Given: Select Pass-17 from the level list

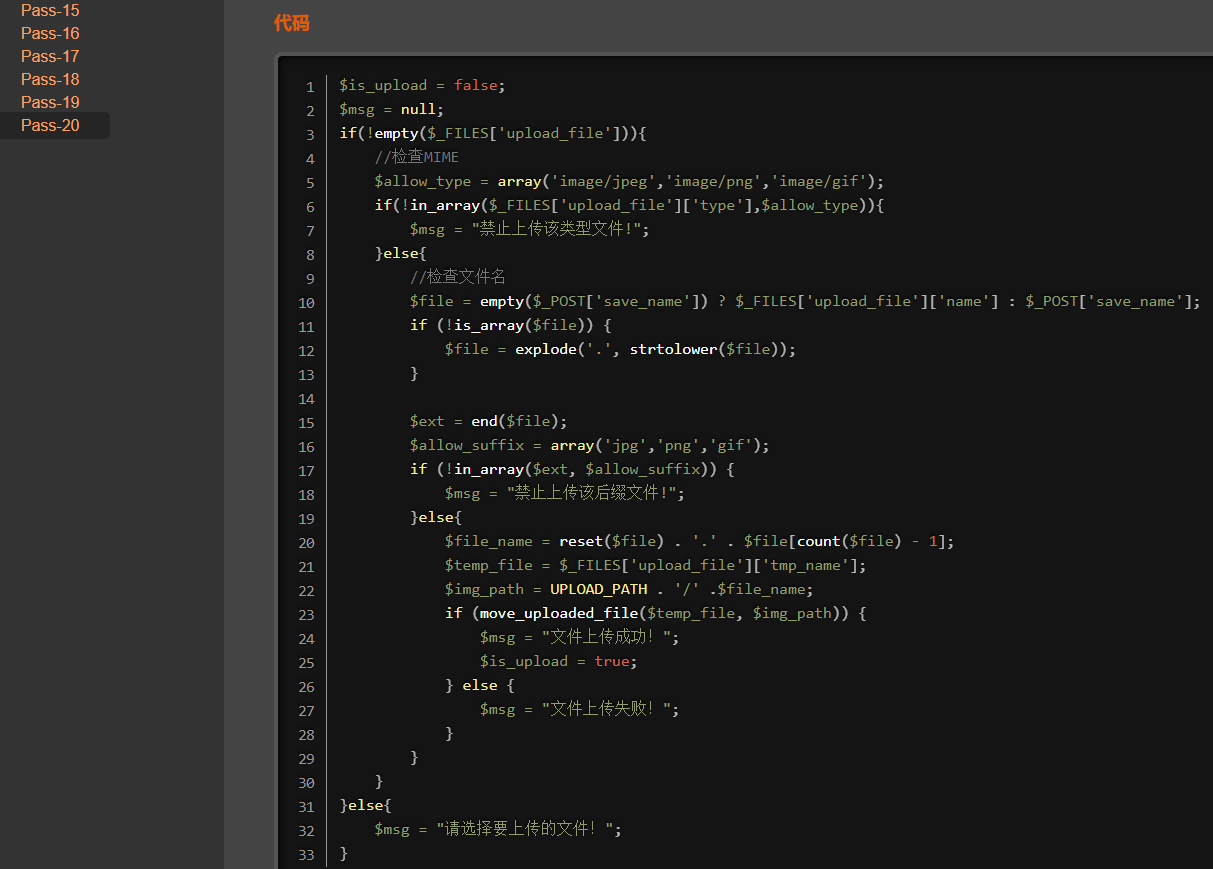Looking at the screenshot, I should pyautogui.click(x=50, y=57).
